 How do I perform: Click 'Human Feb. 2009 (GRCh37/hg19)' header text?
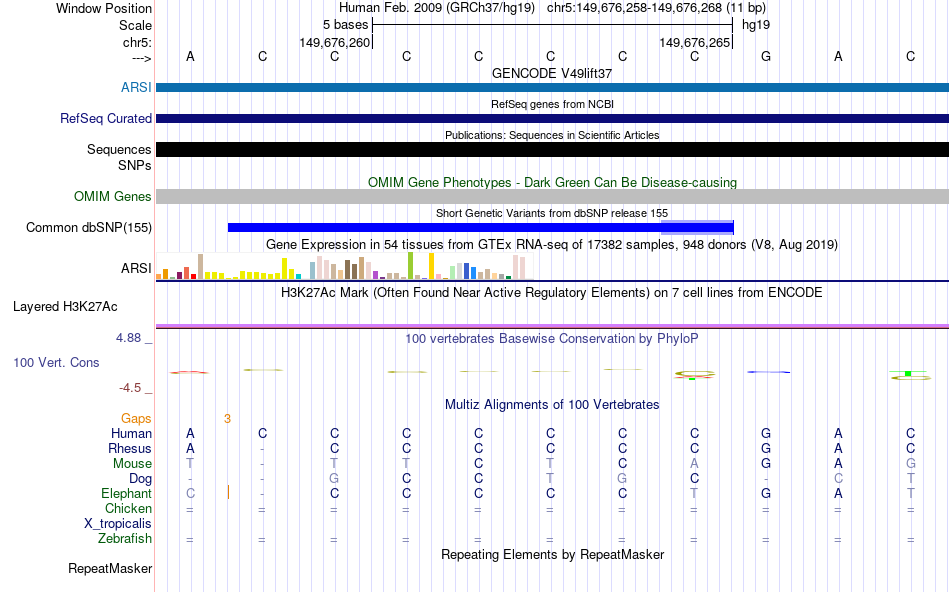tap(437, 8)
